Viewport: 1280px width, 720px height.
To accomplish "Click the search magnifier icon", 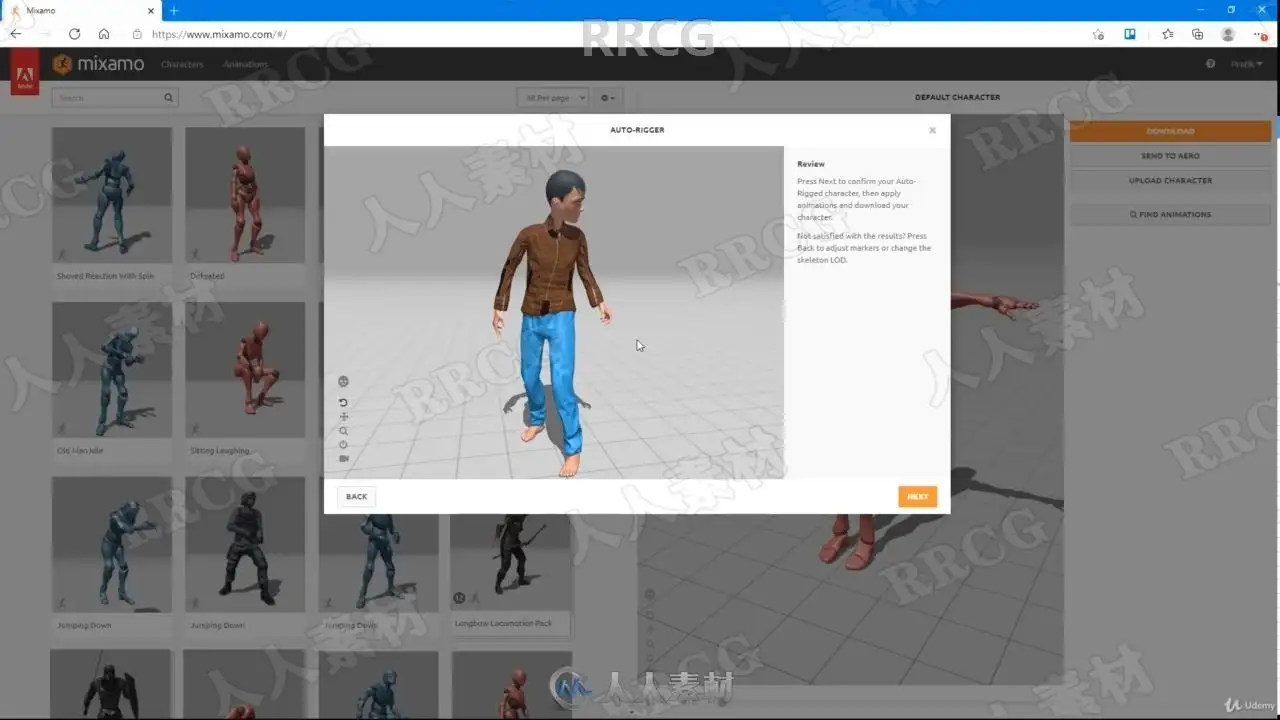I will coord(169,98).
